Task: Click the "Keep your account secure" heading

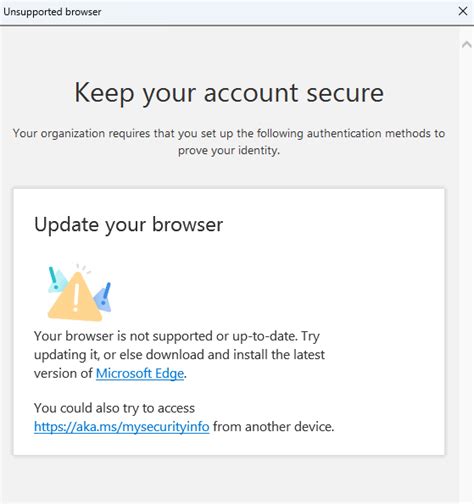Action: (229, 93)
